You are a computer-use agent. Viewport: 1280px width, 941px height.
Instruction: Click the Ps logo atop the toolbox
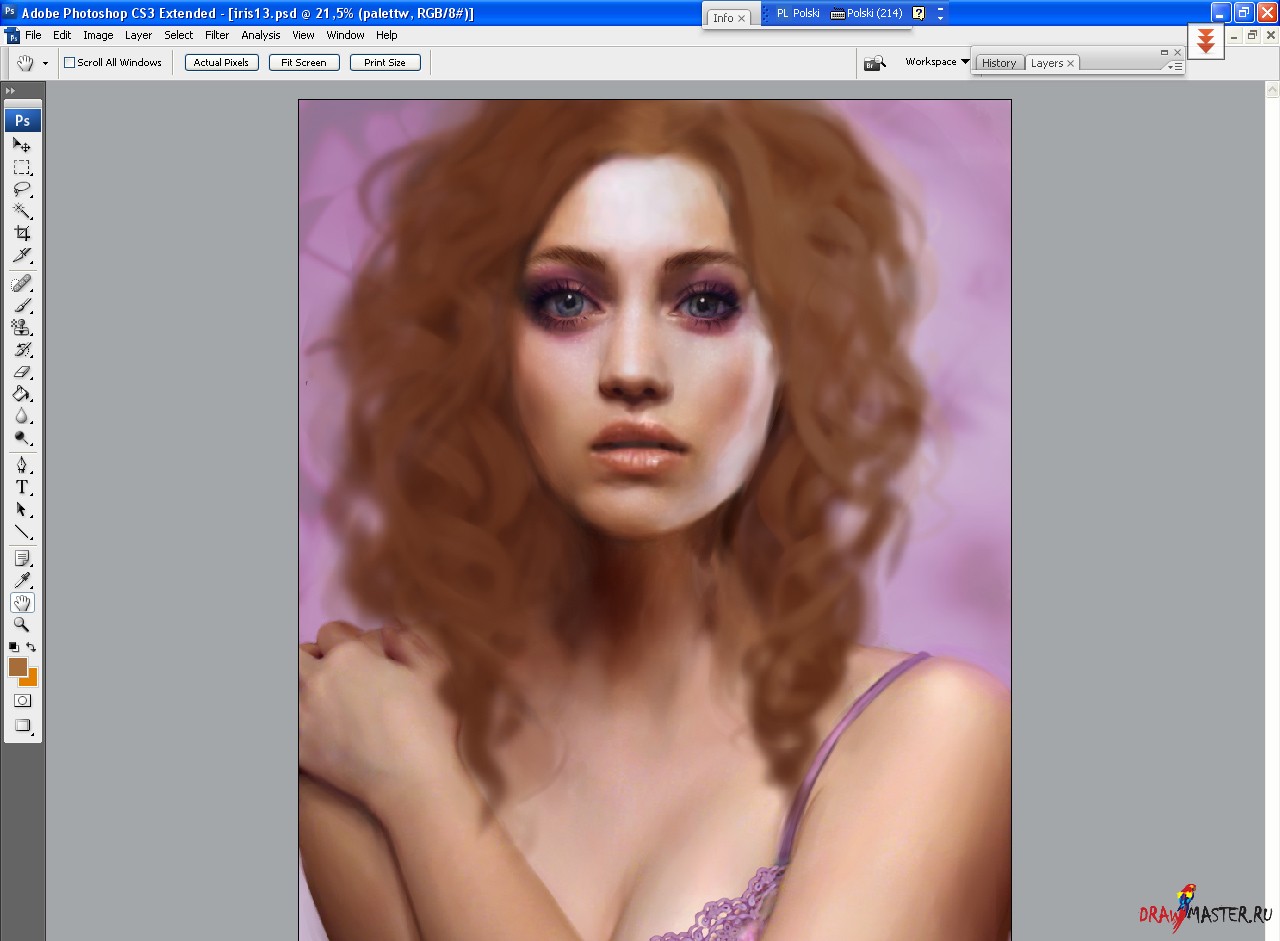(22, 121)
